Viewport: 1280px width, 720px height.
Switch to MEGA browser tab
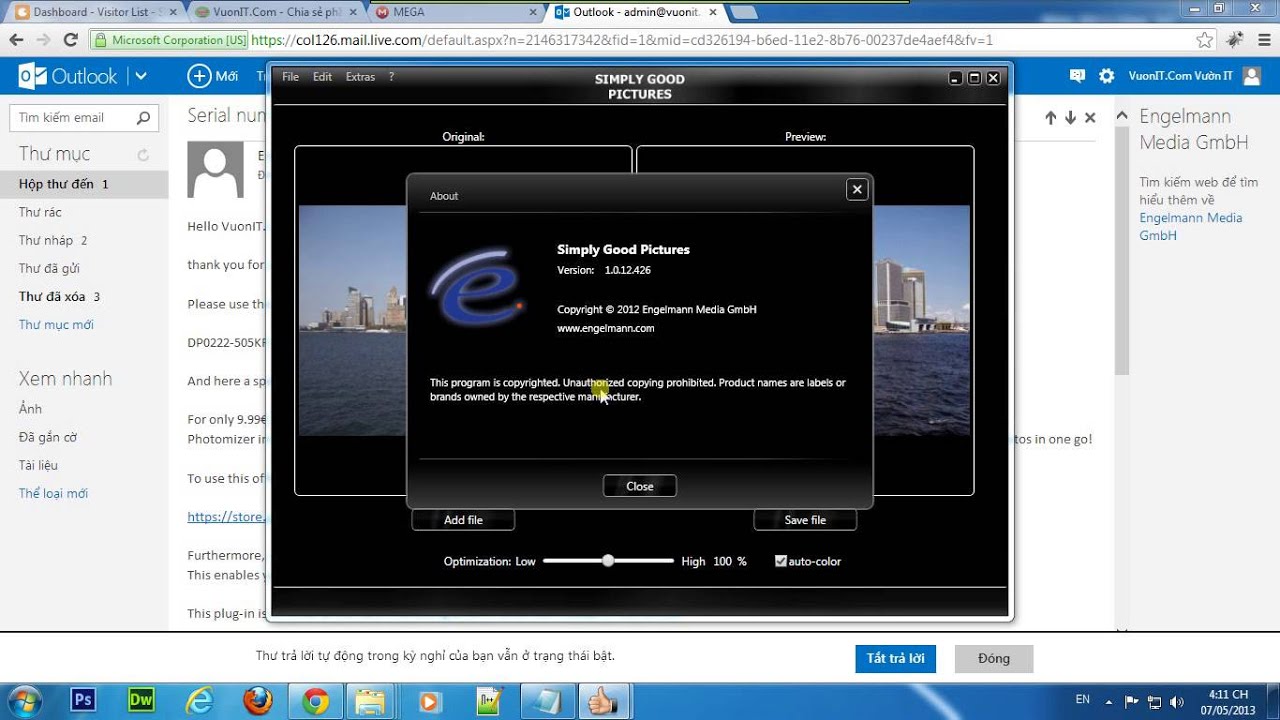point(455,12)
